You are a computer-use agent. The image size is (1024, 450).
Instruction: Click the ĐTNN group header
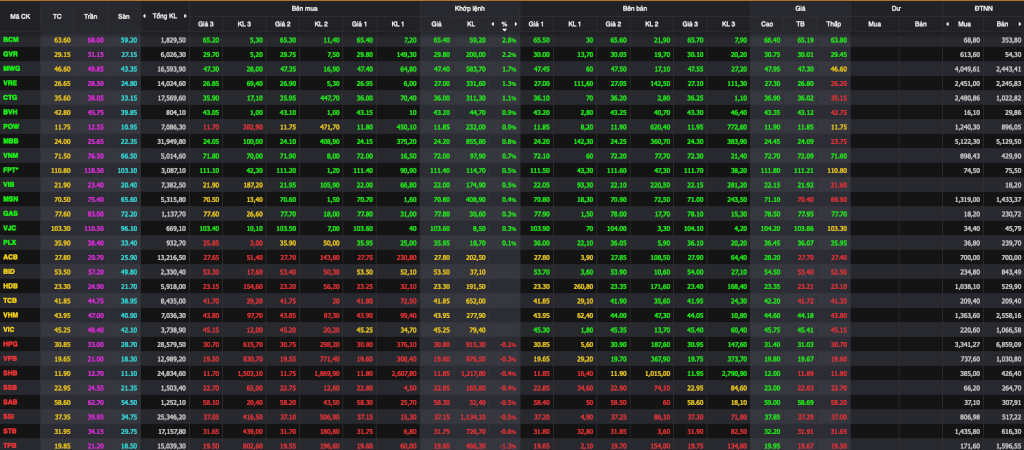tap(983, 8)
